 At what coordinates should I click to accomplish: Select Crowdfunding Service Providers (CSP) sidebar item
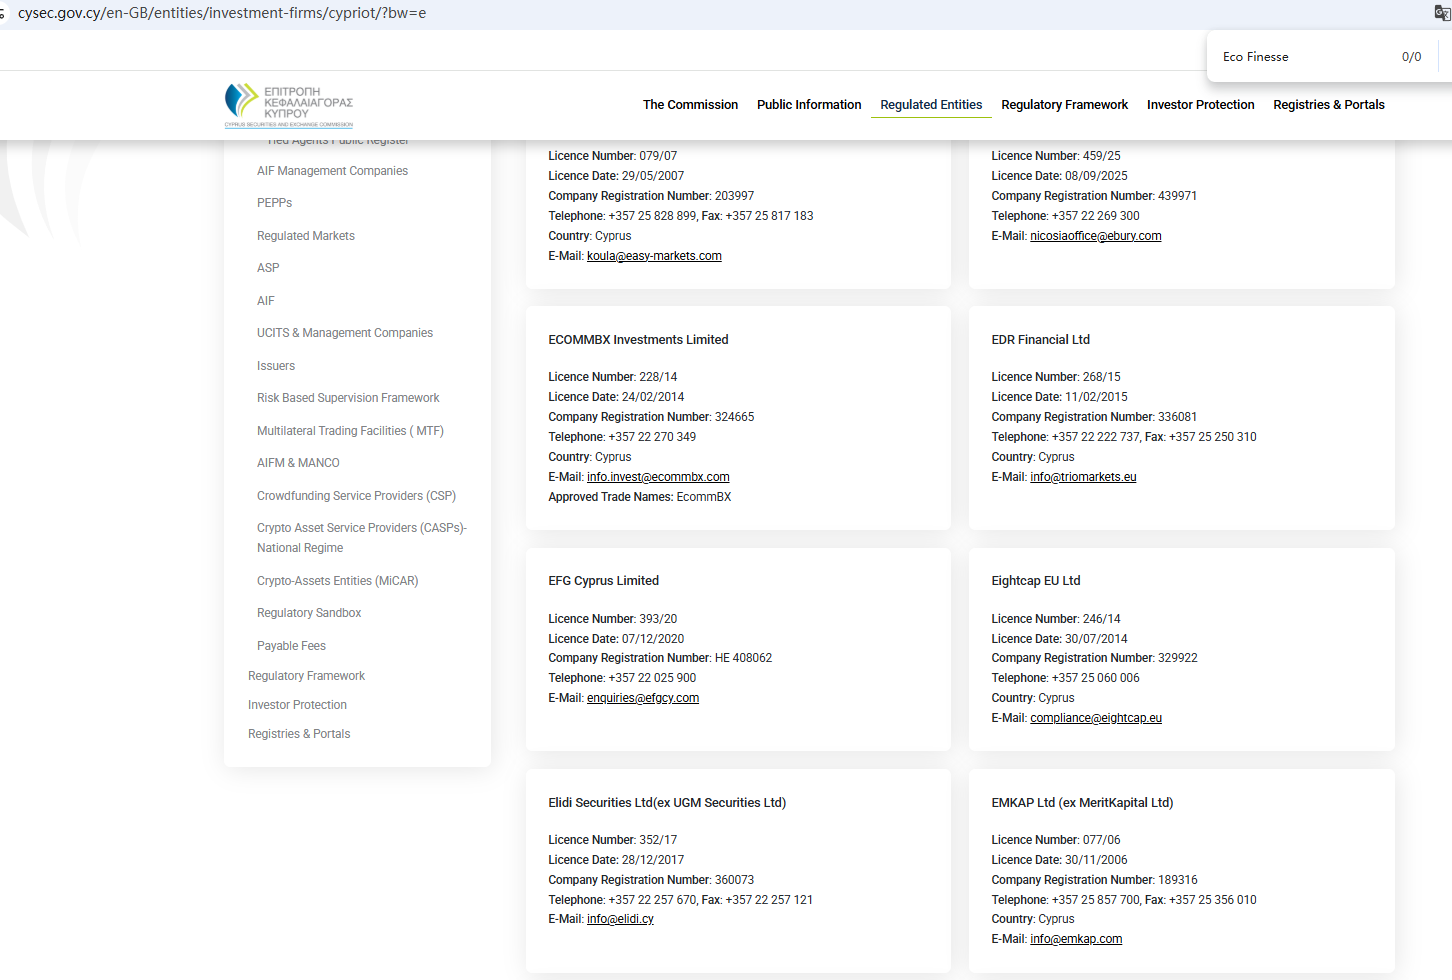[x=356, y=496]
